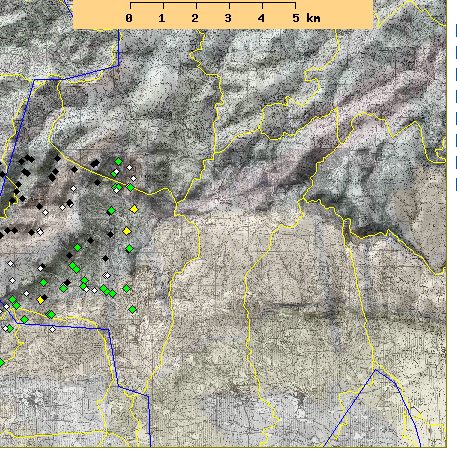Click the black diamond beside the middle yellow diamond
Screen dimensions: 457x456
[x=111, y=235]
